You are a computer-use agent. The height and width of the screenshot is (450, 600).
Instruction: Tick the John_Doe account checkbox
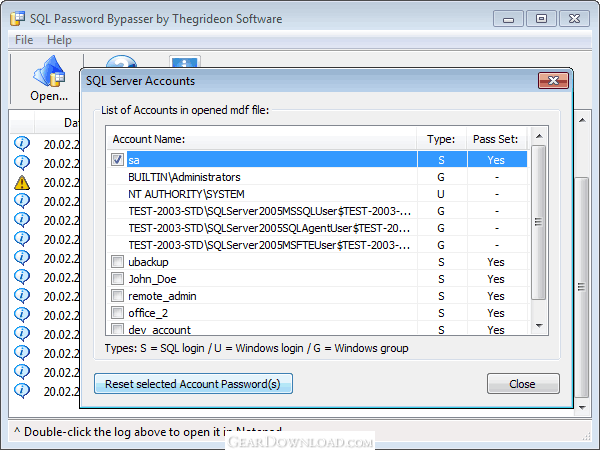(x=117, y=279)
